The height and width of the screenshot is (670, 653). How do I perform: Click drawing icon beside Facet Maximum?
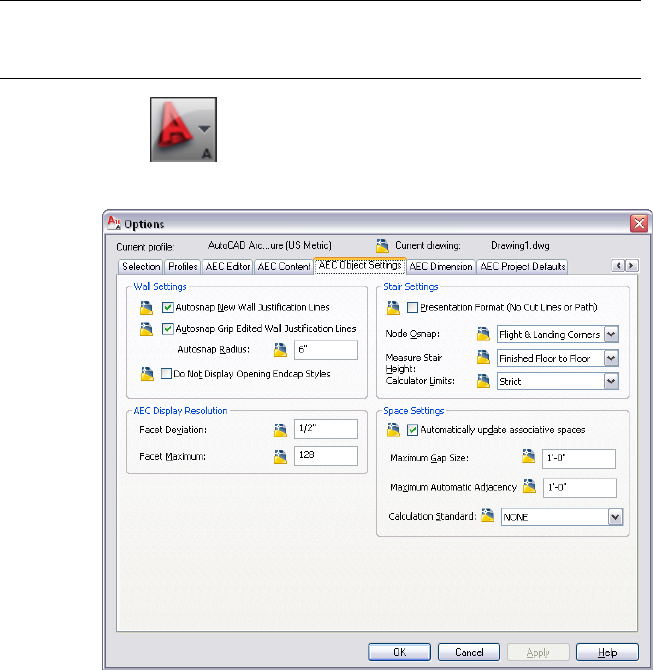(x=280, y=457)
